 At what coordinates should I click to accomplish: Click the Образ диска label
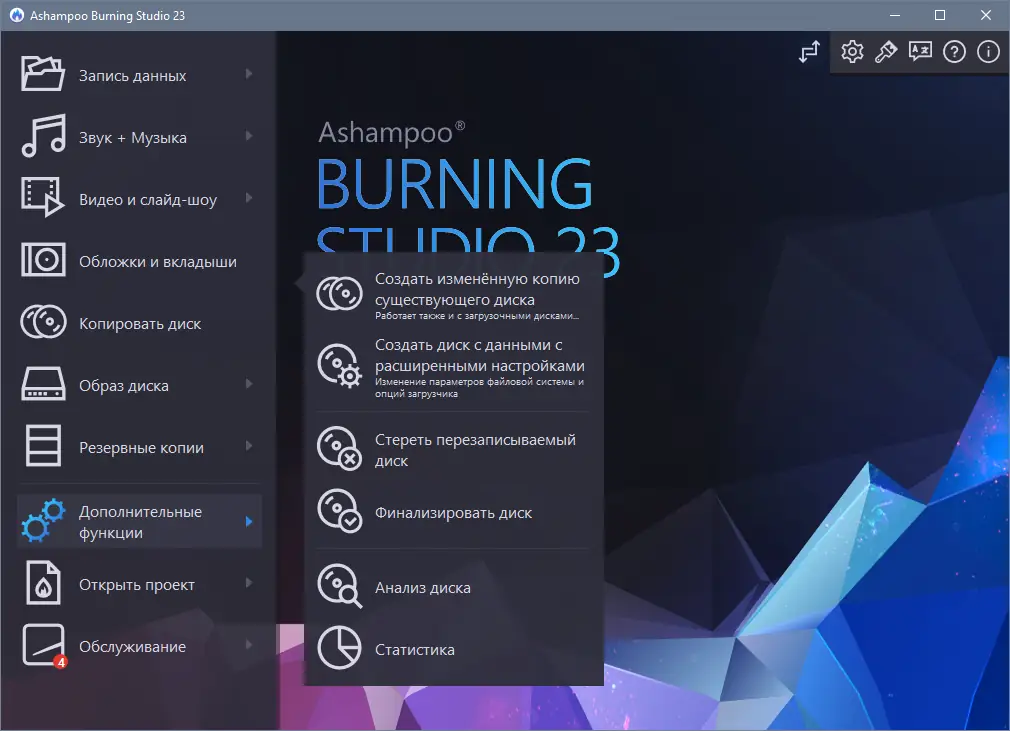pyautogui.click(x=124, y=385)
